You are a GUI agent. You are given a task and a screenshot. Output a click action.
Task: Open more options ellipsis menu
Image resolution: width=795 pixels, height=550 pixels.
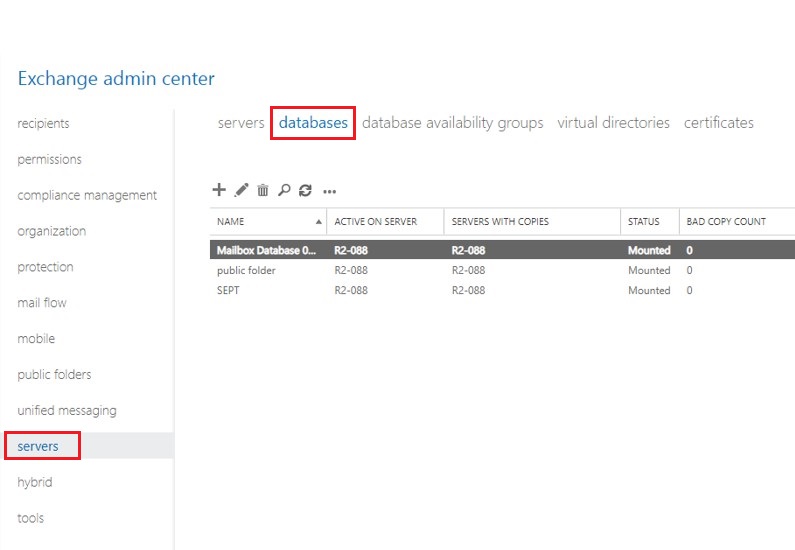pyautogui.click(x=330, y=192)
